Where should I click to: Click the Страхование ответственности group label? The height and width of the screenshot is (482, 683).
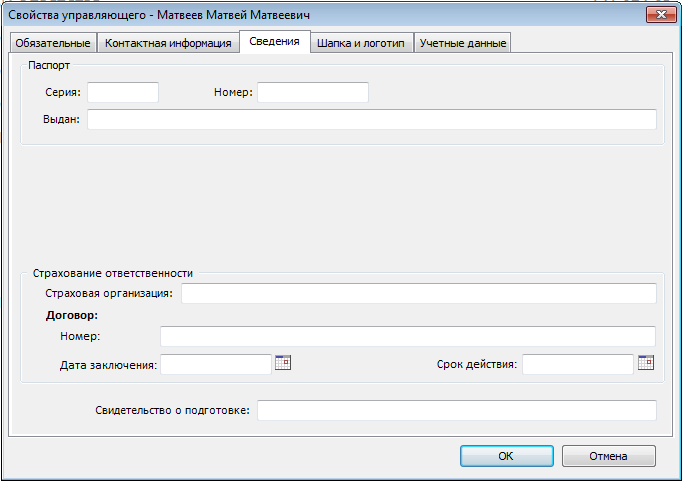112,272
